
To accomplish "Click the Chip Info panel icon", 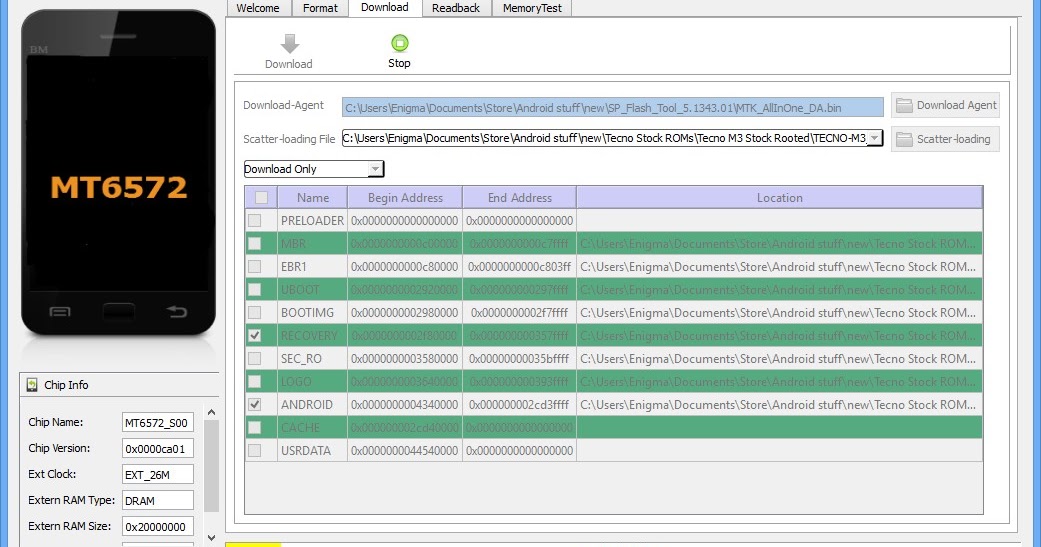I will [x=31, y=384].
